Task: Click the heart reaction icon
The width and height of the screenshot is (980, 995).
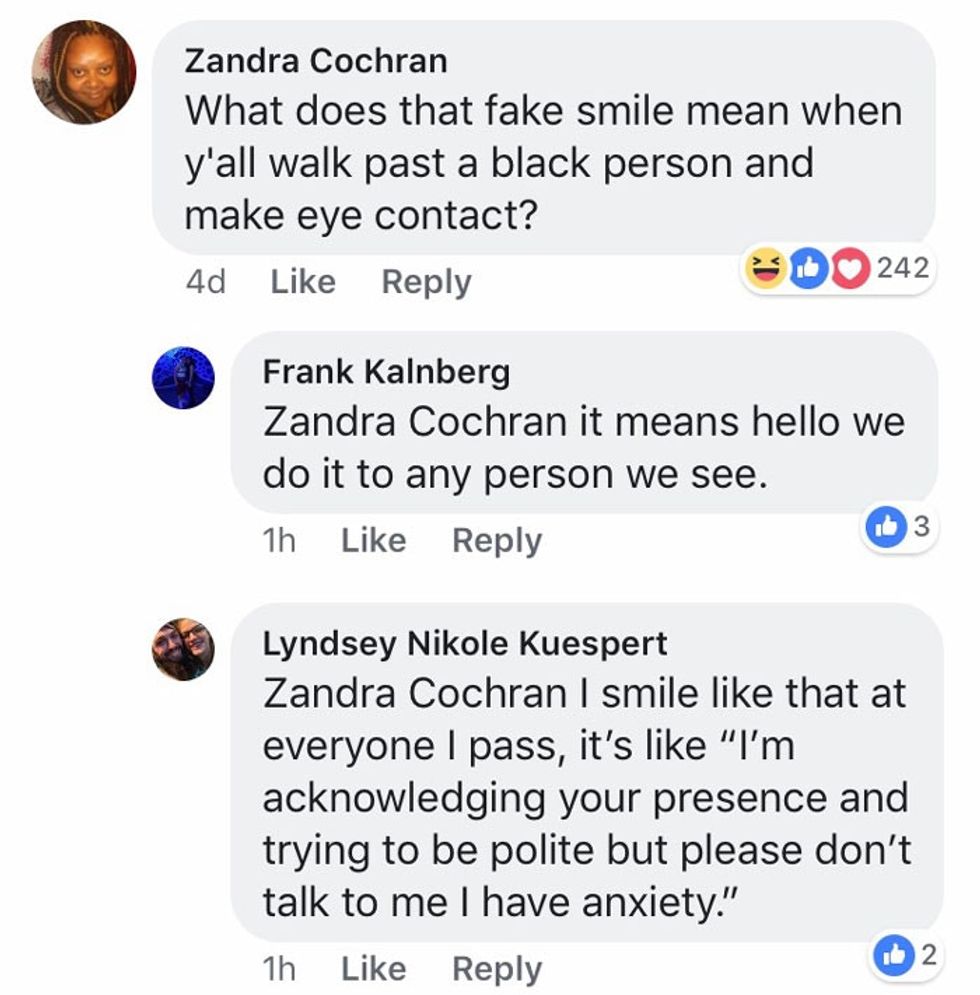Action: (x=850, y=269)
